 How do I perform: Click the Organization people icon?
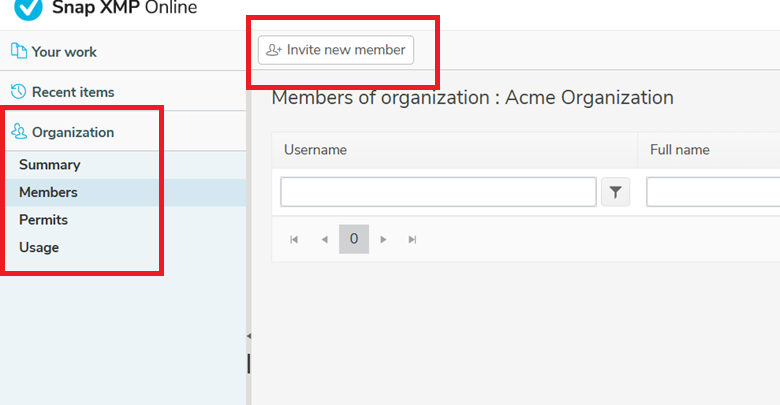click(19, 131)
